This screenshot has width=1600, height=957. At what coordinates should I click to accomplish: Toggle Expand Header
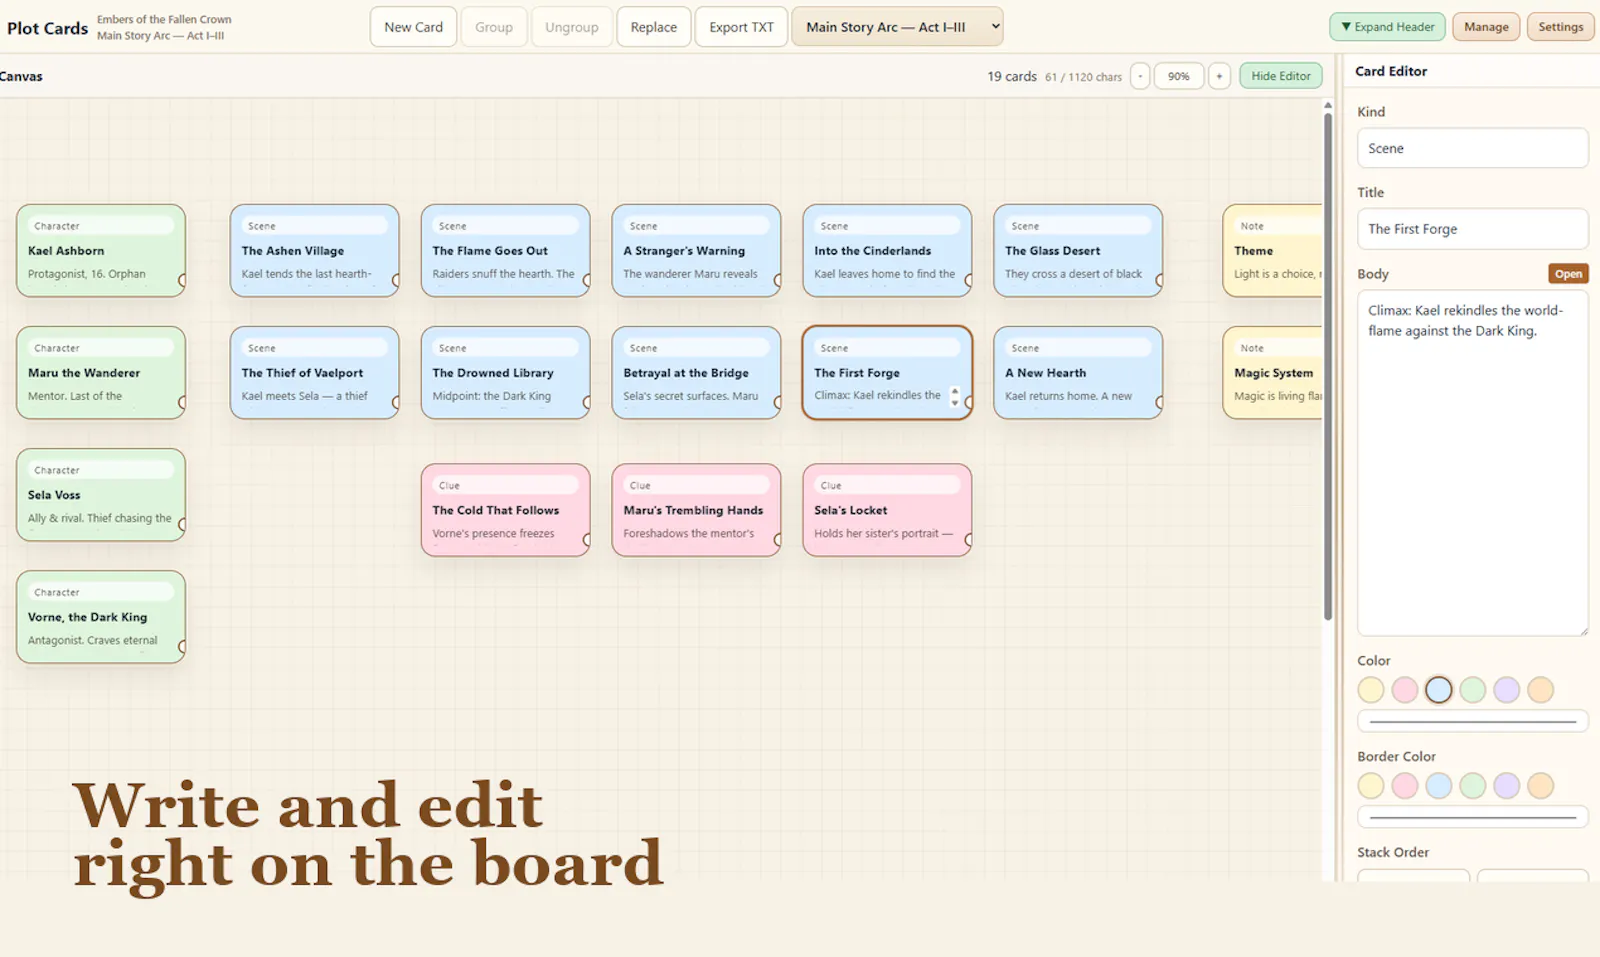click(x=1387, y=27)
